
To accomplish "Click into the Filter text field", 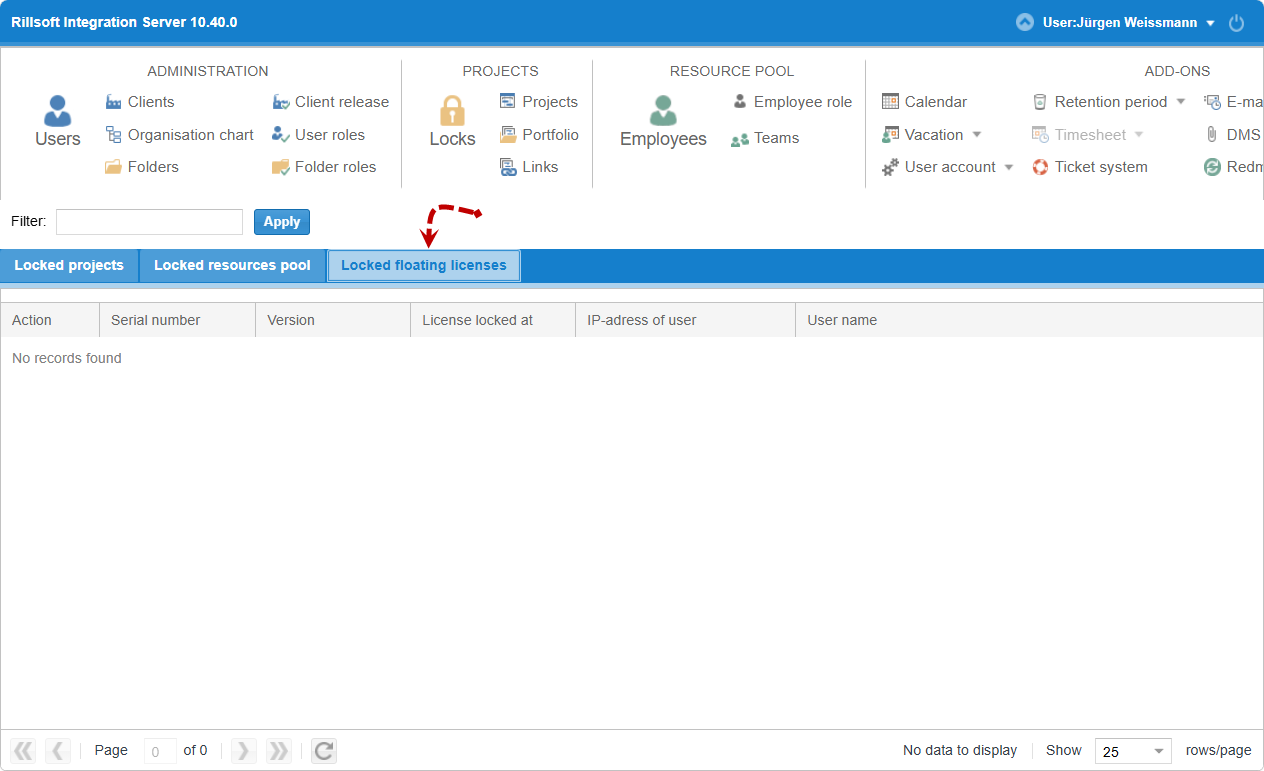I will (149, 222).
